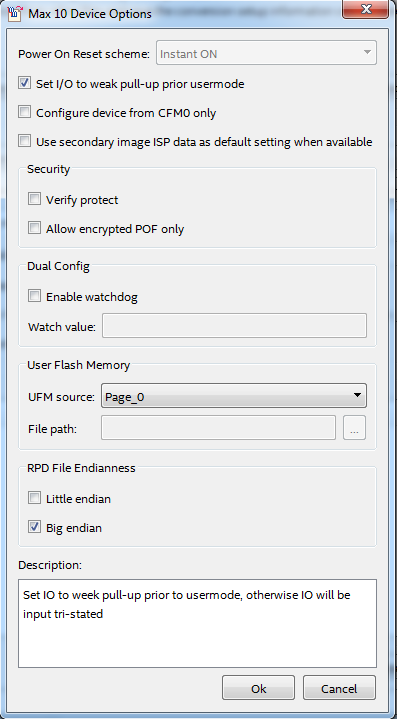400x719 pixels.
Task: Uncheck Set I/O to weak pull-up prior usermode
Action: tap(24, 83)
